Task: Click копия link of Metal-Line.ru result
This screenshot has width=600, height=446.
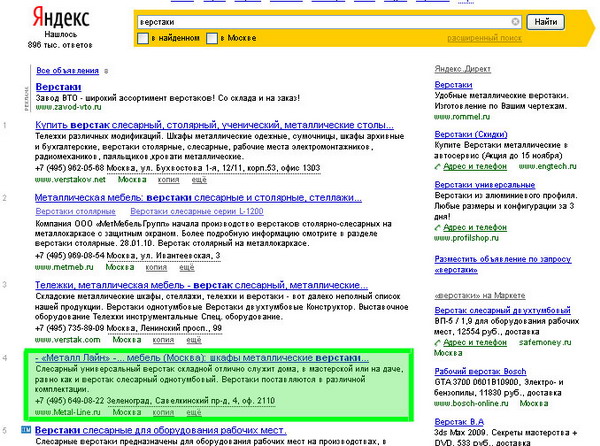Action: coord(163,412)
